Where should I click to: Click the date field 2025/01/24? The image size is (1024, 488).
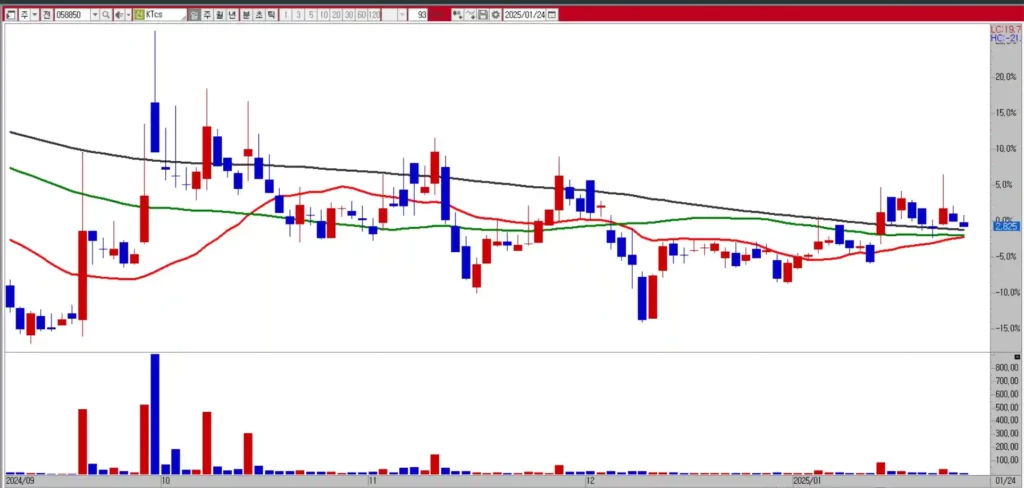coord(524,15)
